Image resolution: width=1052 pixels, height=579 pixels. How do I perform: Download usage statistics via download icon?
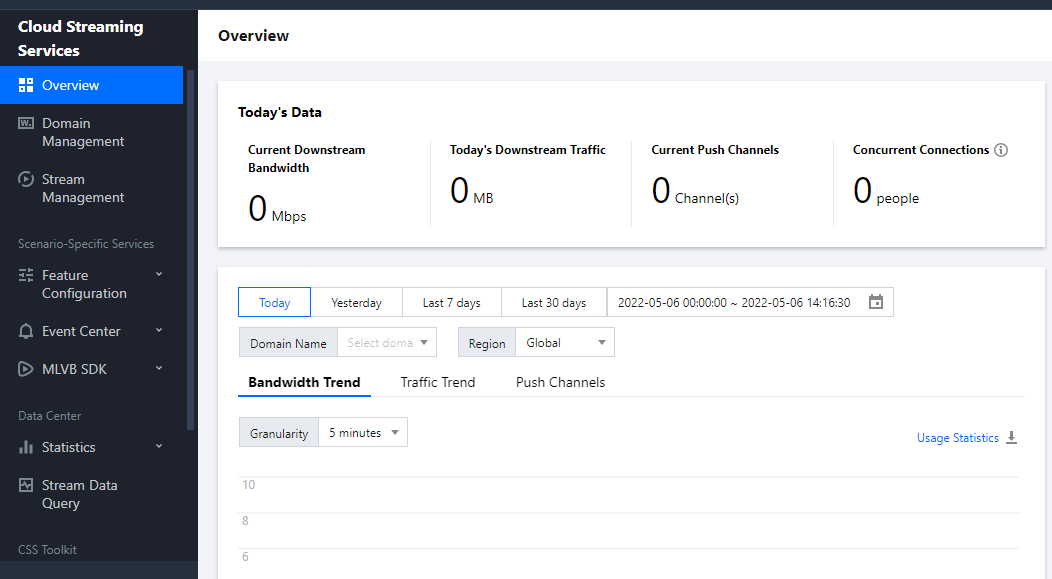click(x=1011, y=438)
